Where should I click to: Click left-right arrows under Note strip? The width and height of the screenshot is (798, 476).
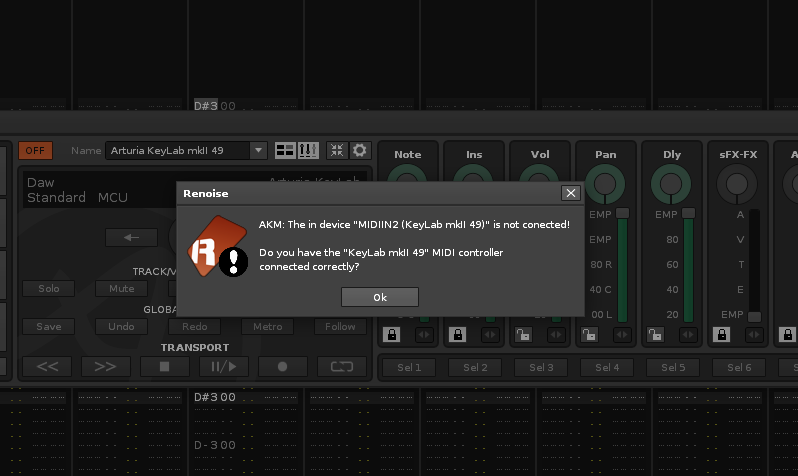[x=424, y=334]
